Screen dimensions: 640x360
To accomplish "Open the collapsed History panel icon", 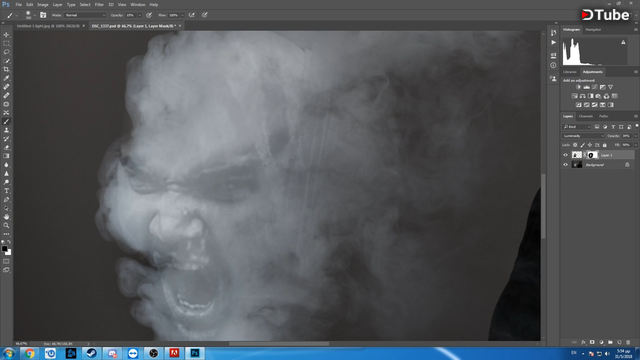I will point(553,33).
